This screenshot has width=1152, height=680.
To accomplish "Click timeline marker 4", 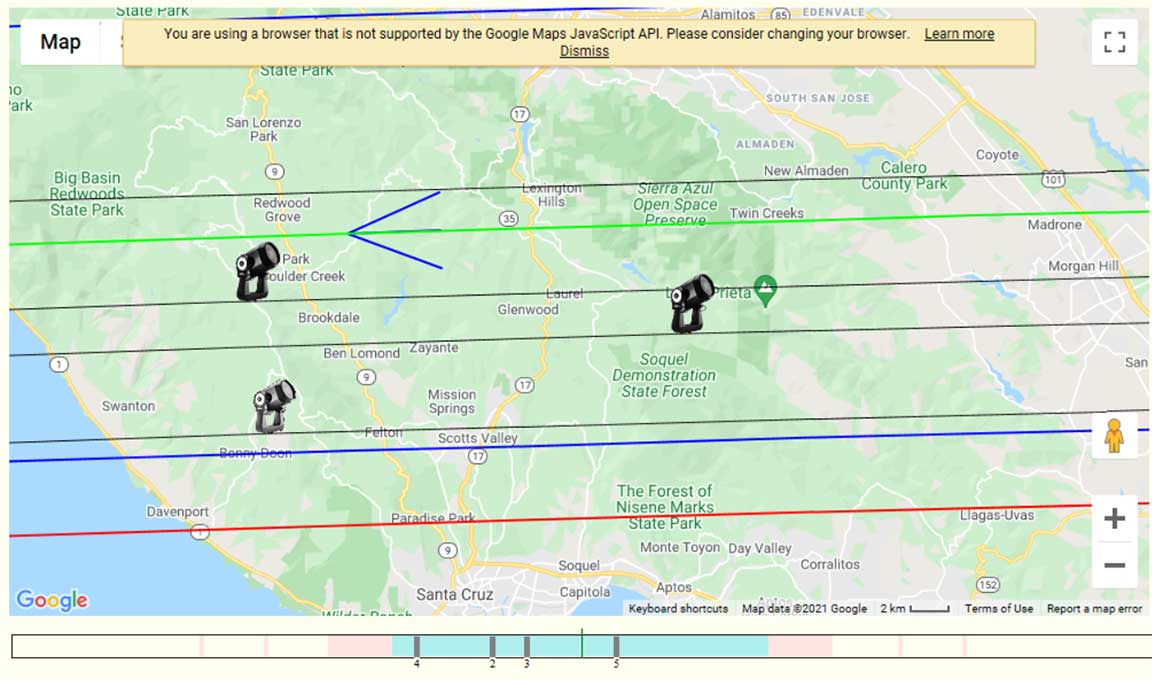I will pos(417,647).
